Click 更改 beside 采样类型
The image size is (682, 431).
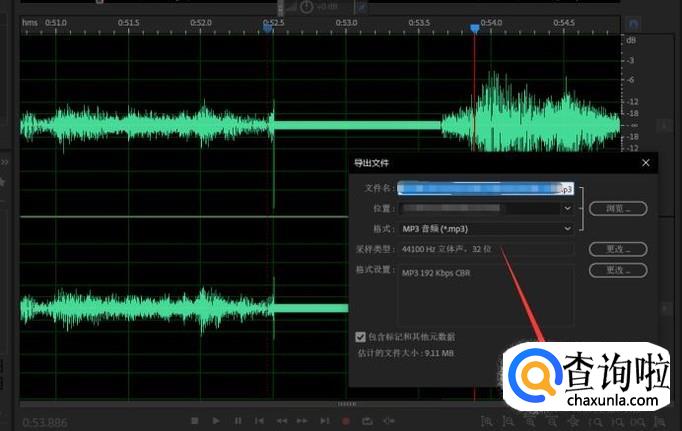coord(617,249)
